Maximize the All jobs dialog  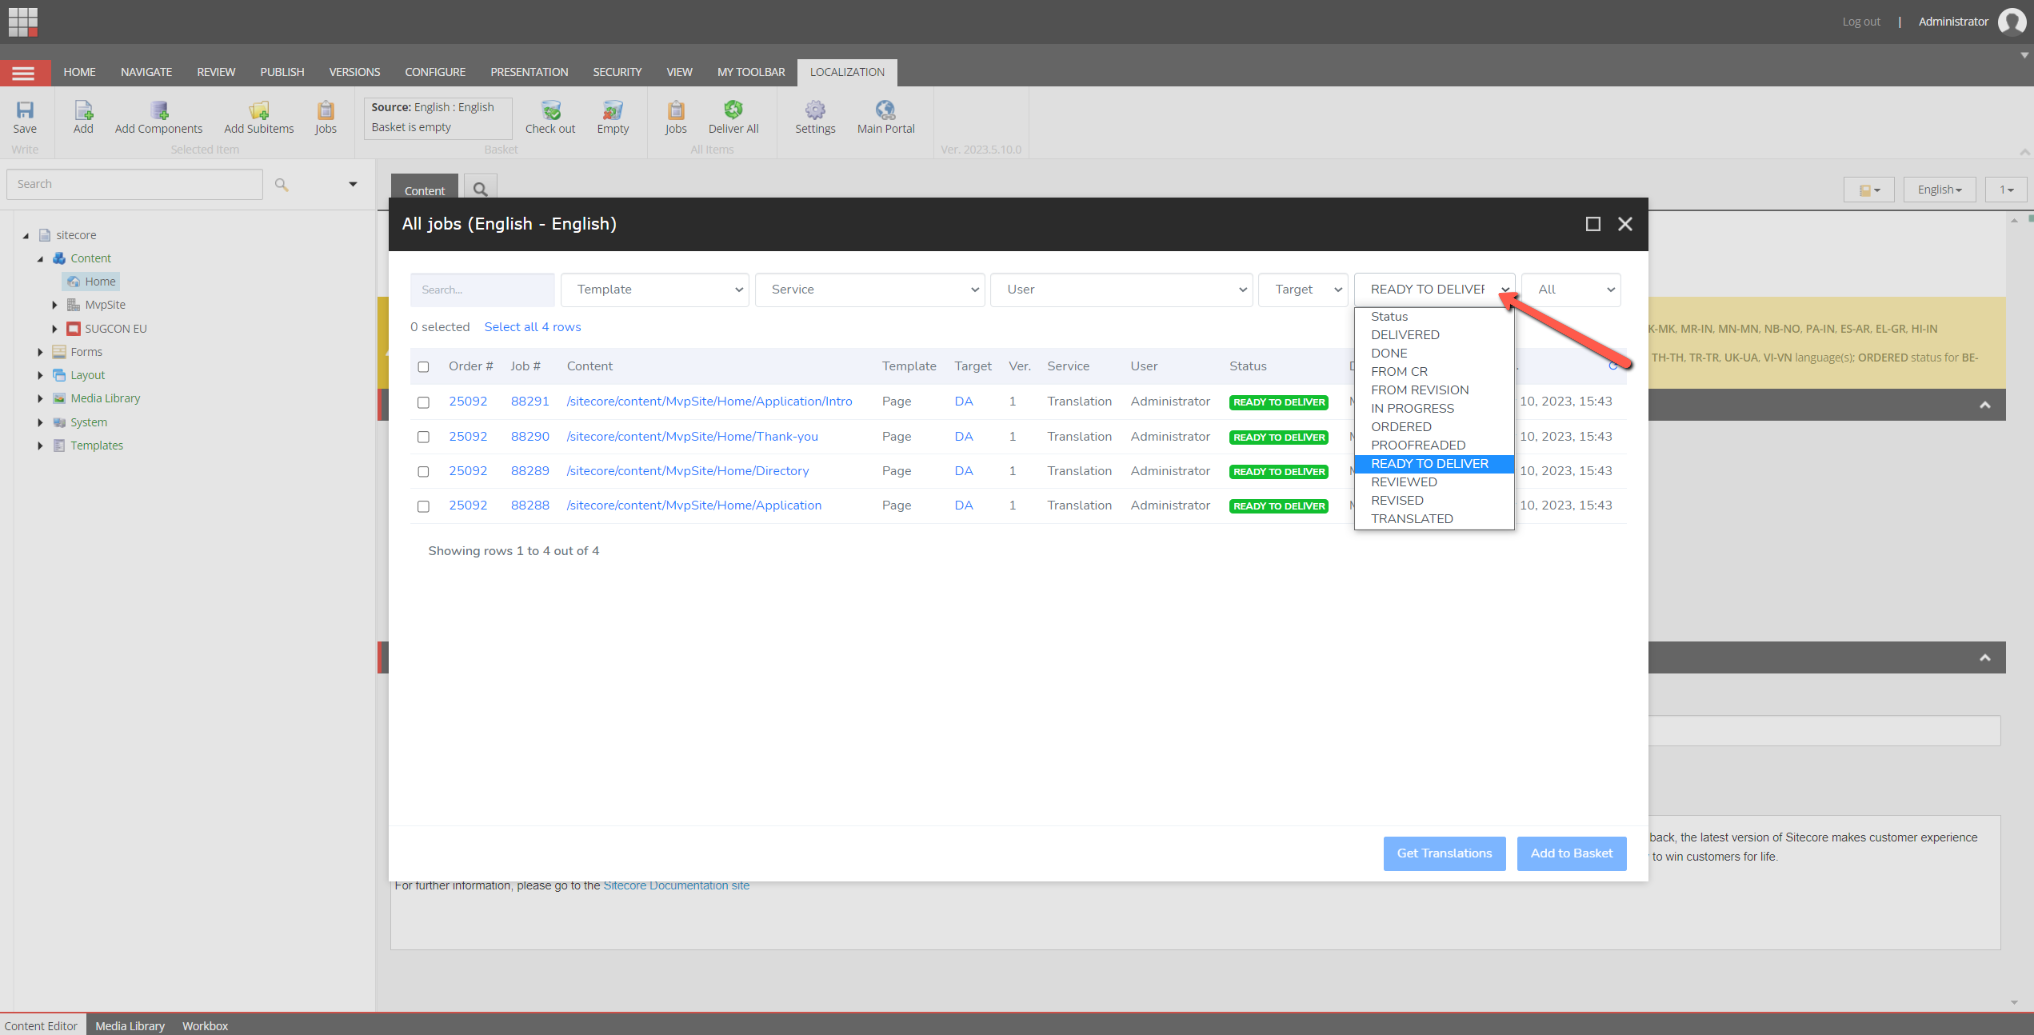tap(1593, 224)
